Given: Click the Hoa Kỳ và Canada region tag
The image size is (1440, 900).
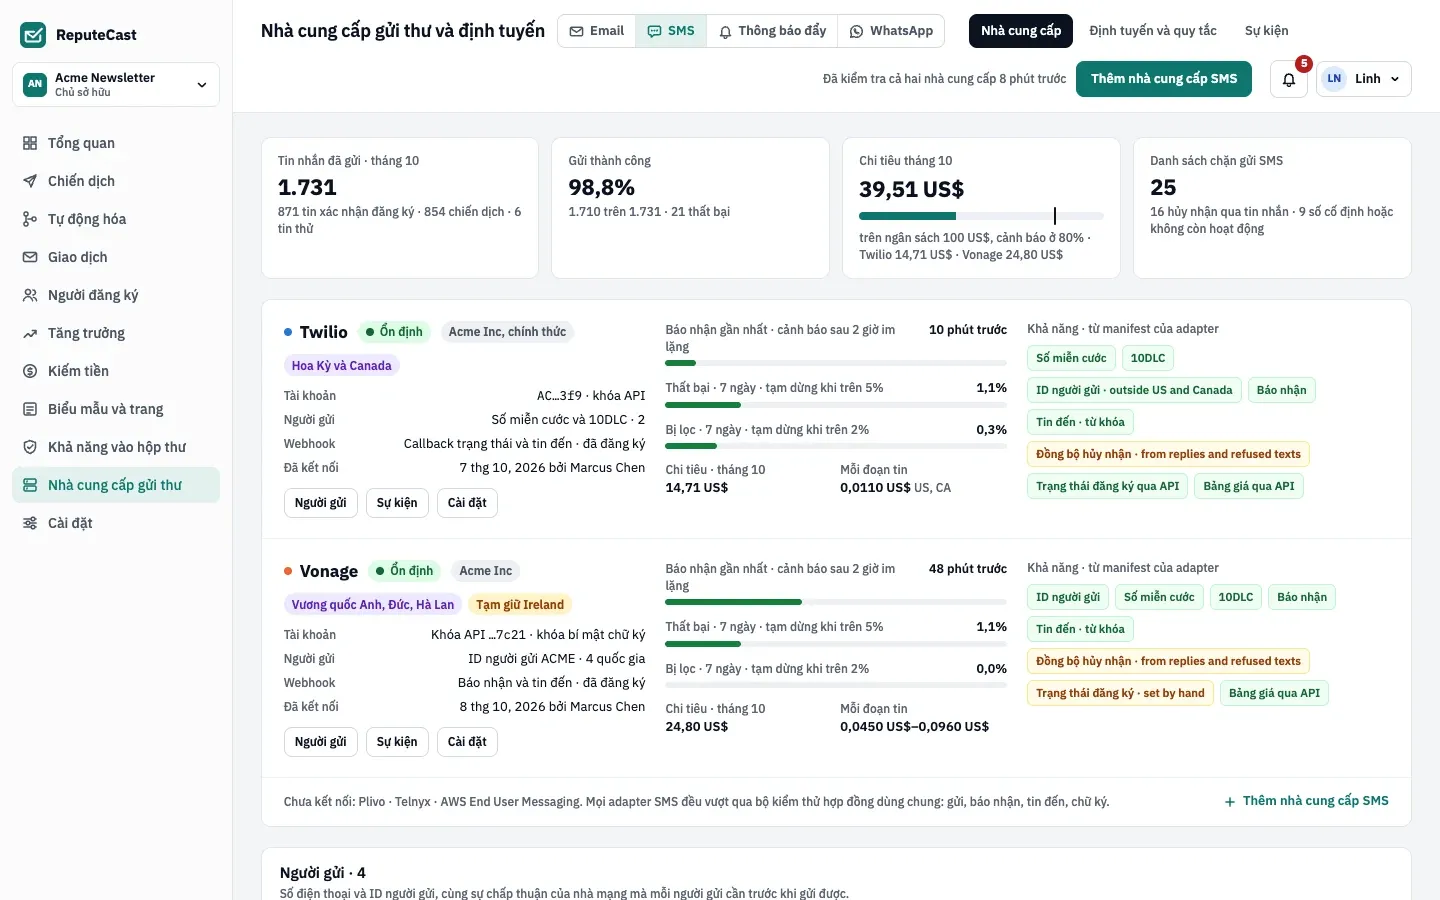Looking at the screenshot, I should click(x=342, y=366).
